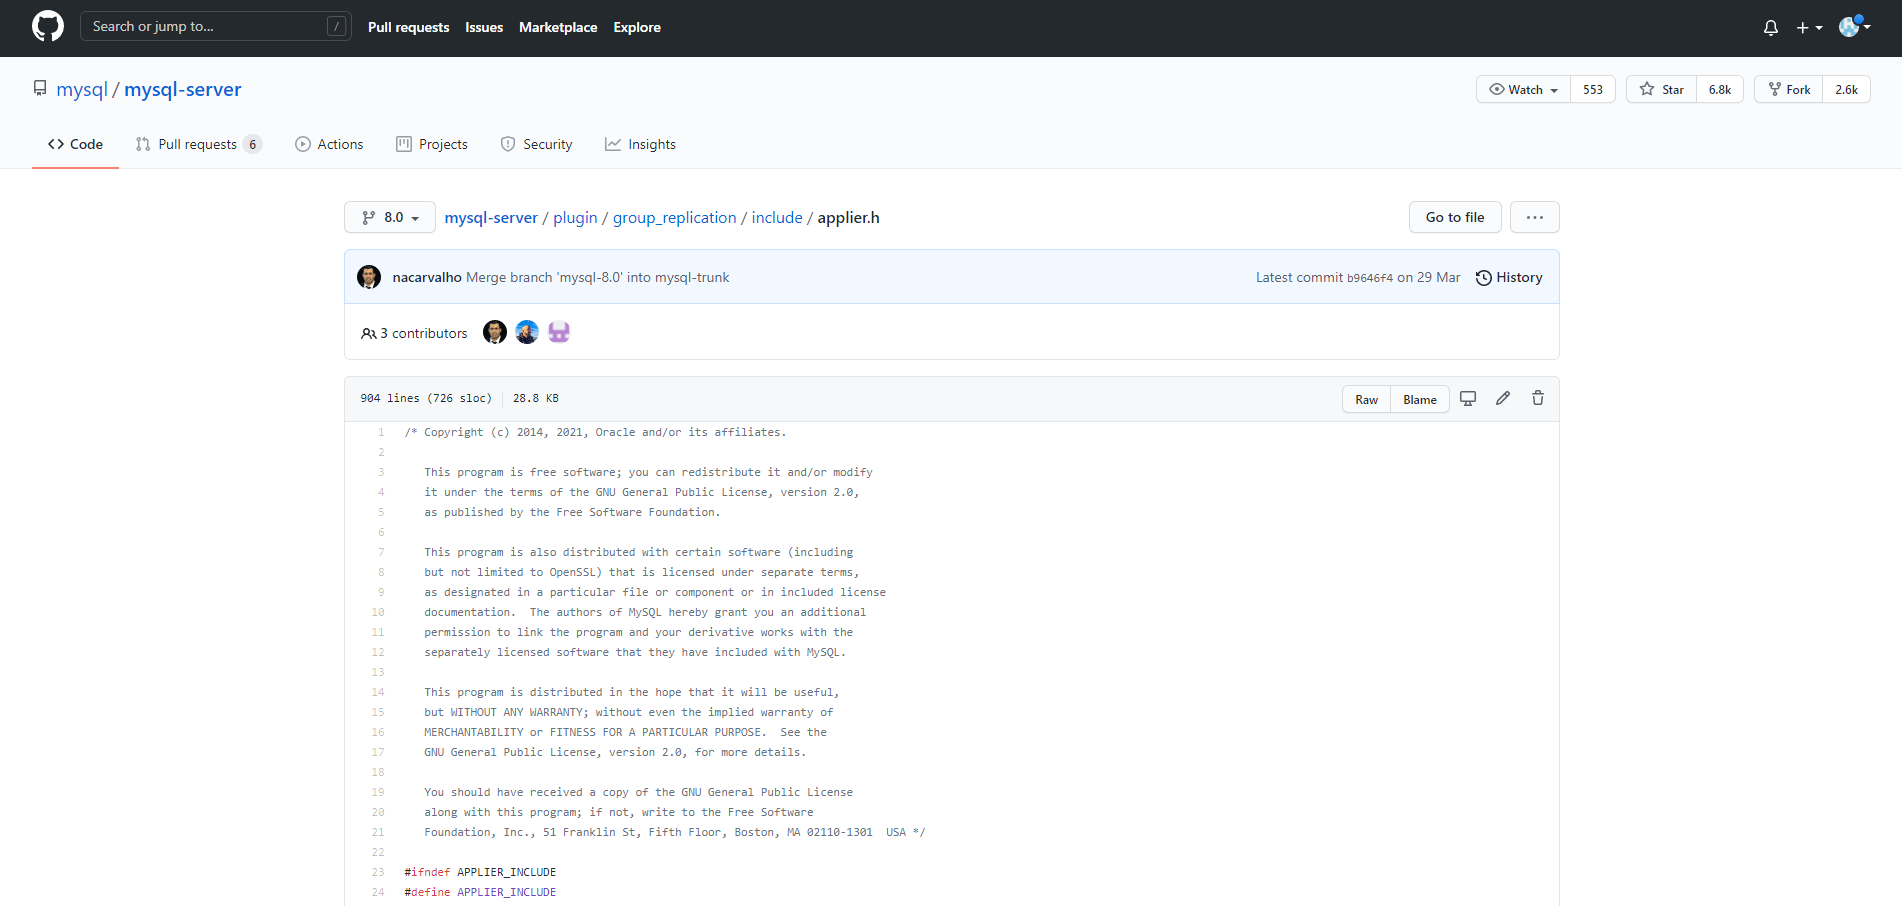
Task: Switch to the Security tab
Action: [x=536, y=144]
